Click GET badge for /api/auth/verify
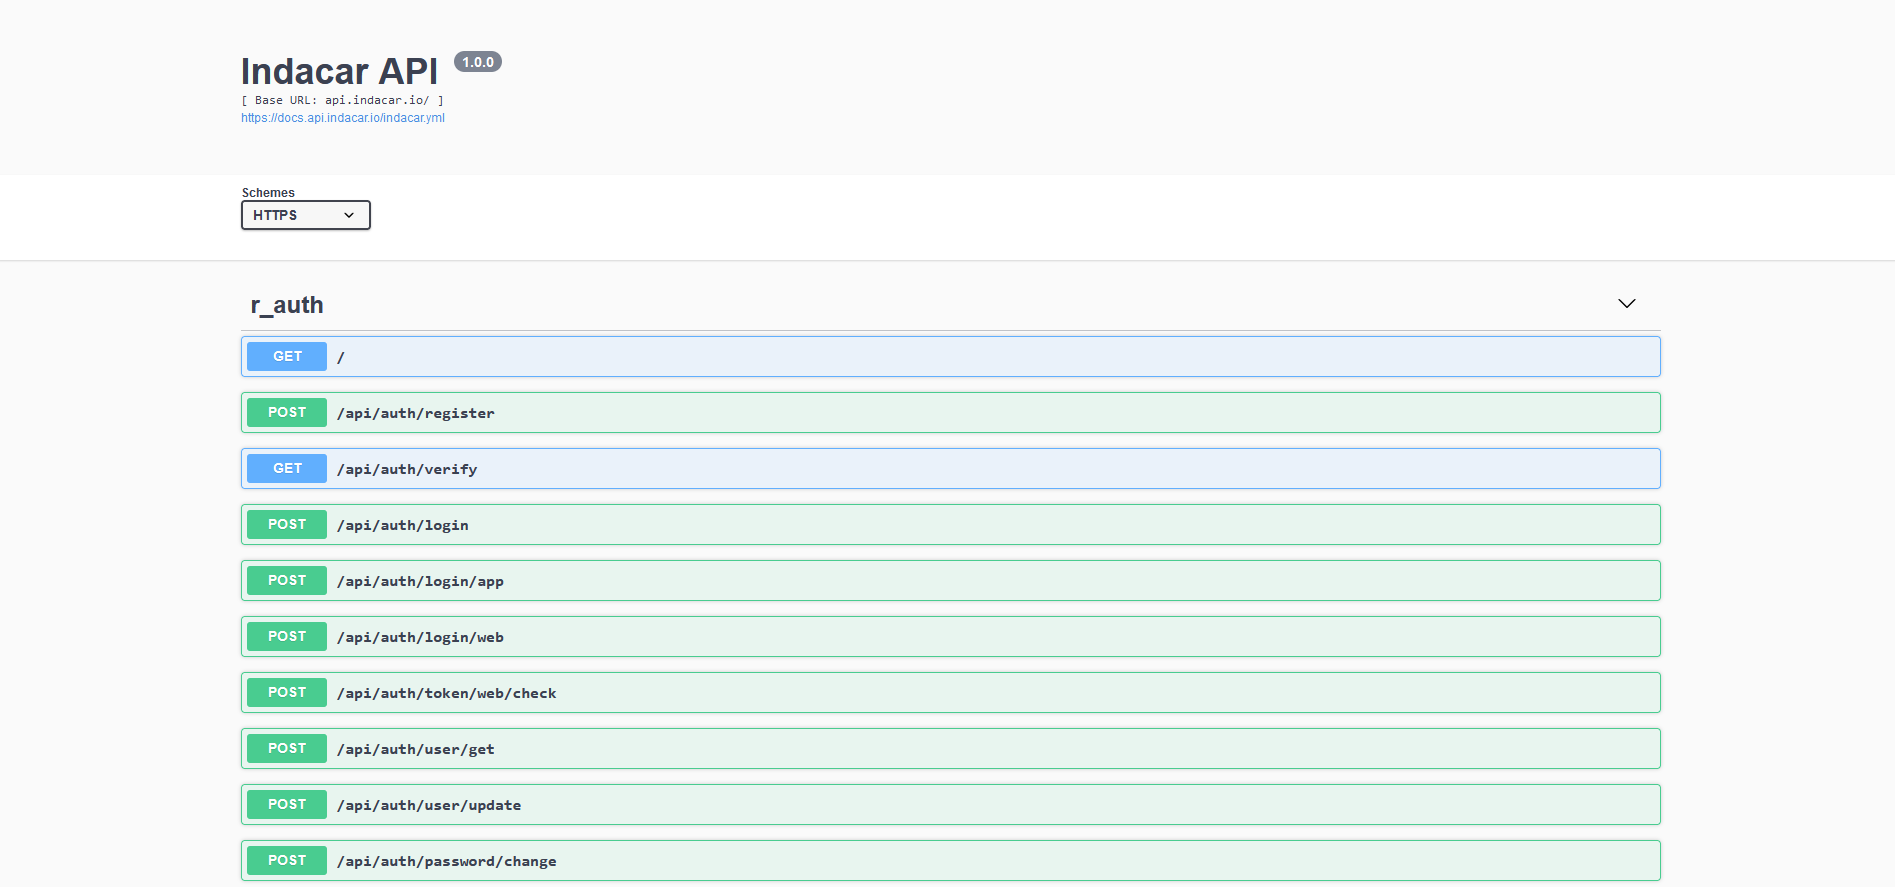Viewport: 1895px width, 887px height. [287, 469]
